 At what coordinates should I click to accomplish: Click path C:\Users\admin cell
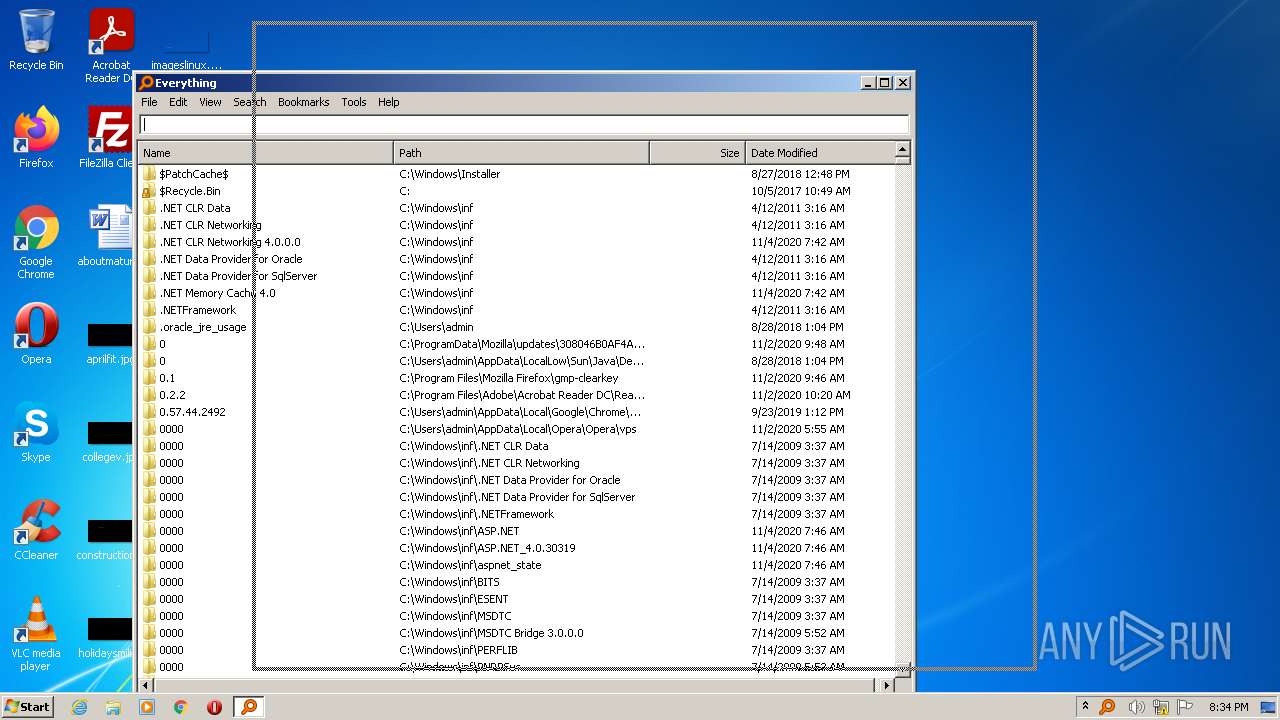pos(436,327)
